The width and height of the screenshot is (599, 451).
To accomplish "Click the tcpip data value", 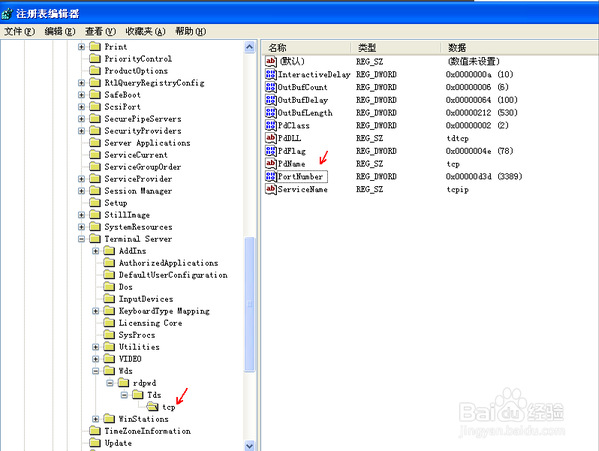I will point(457,189).
